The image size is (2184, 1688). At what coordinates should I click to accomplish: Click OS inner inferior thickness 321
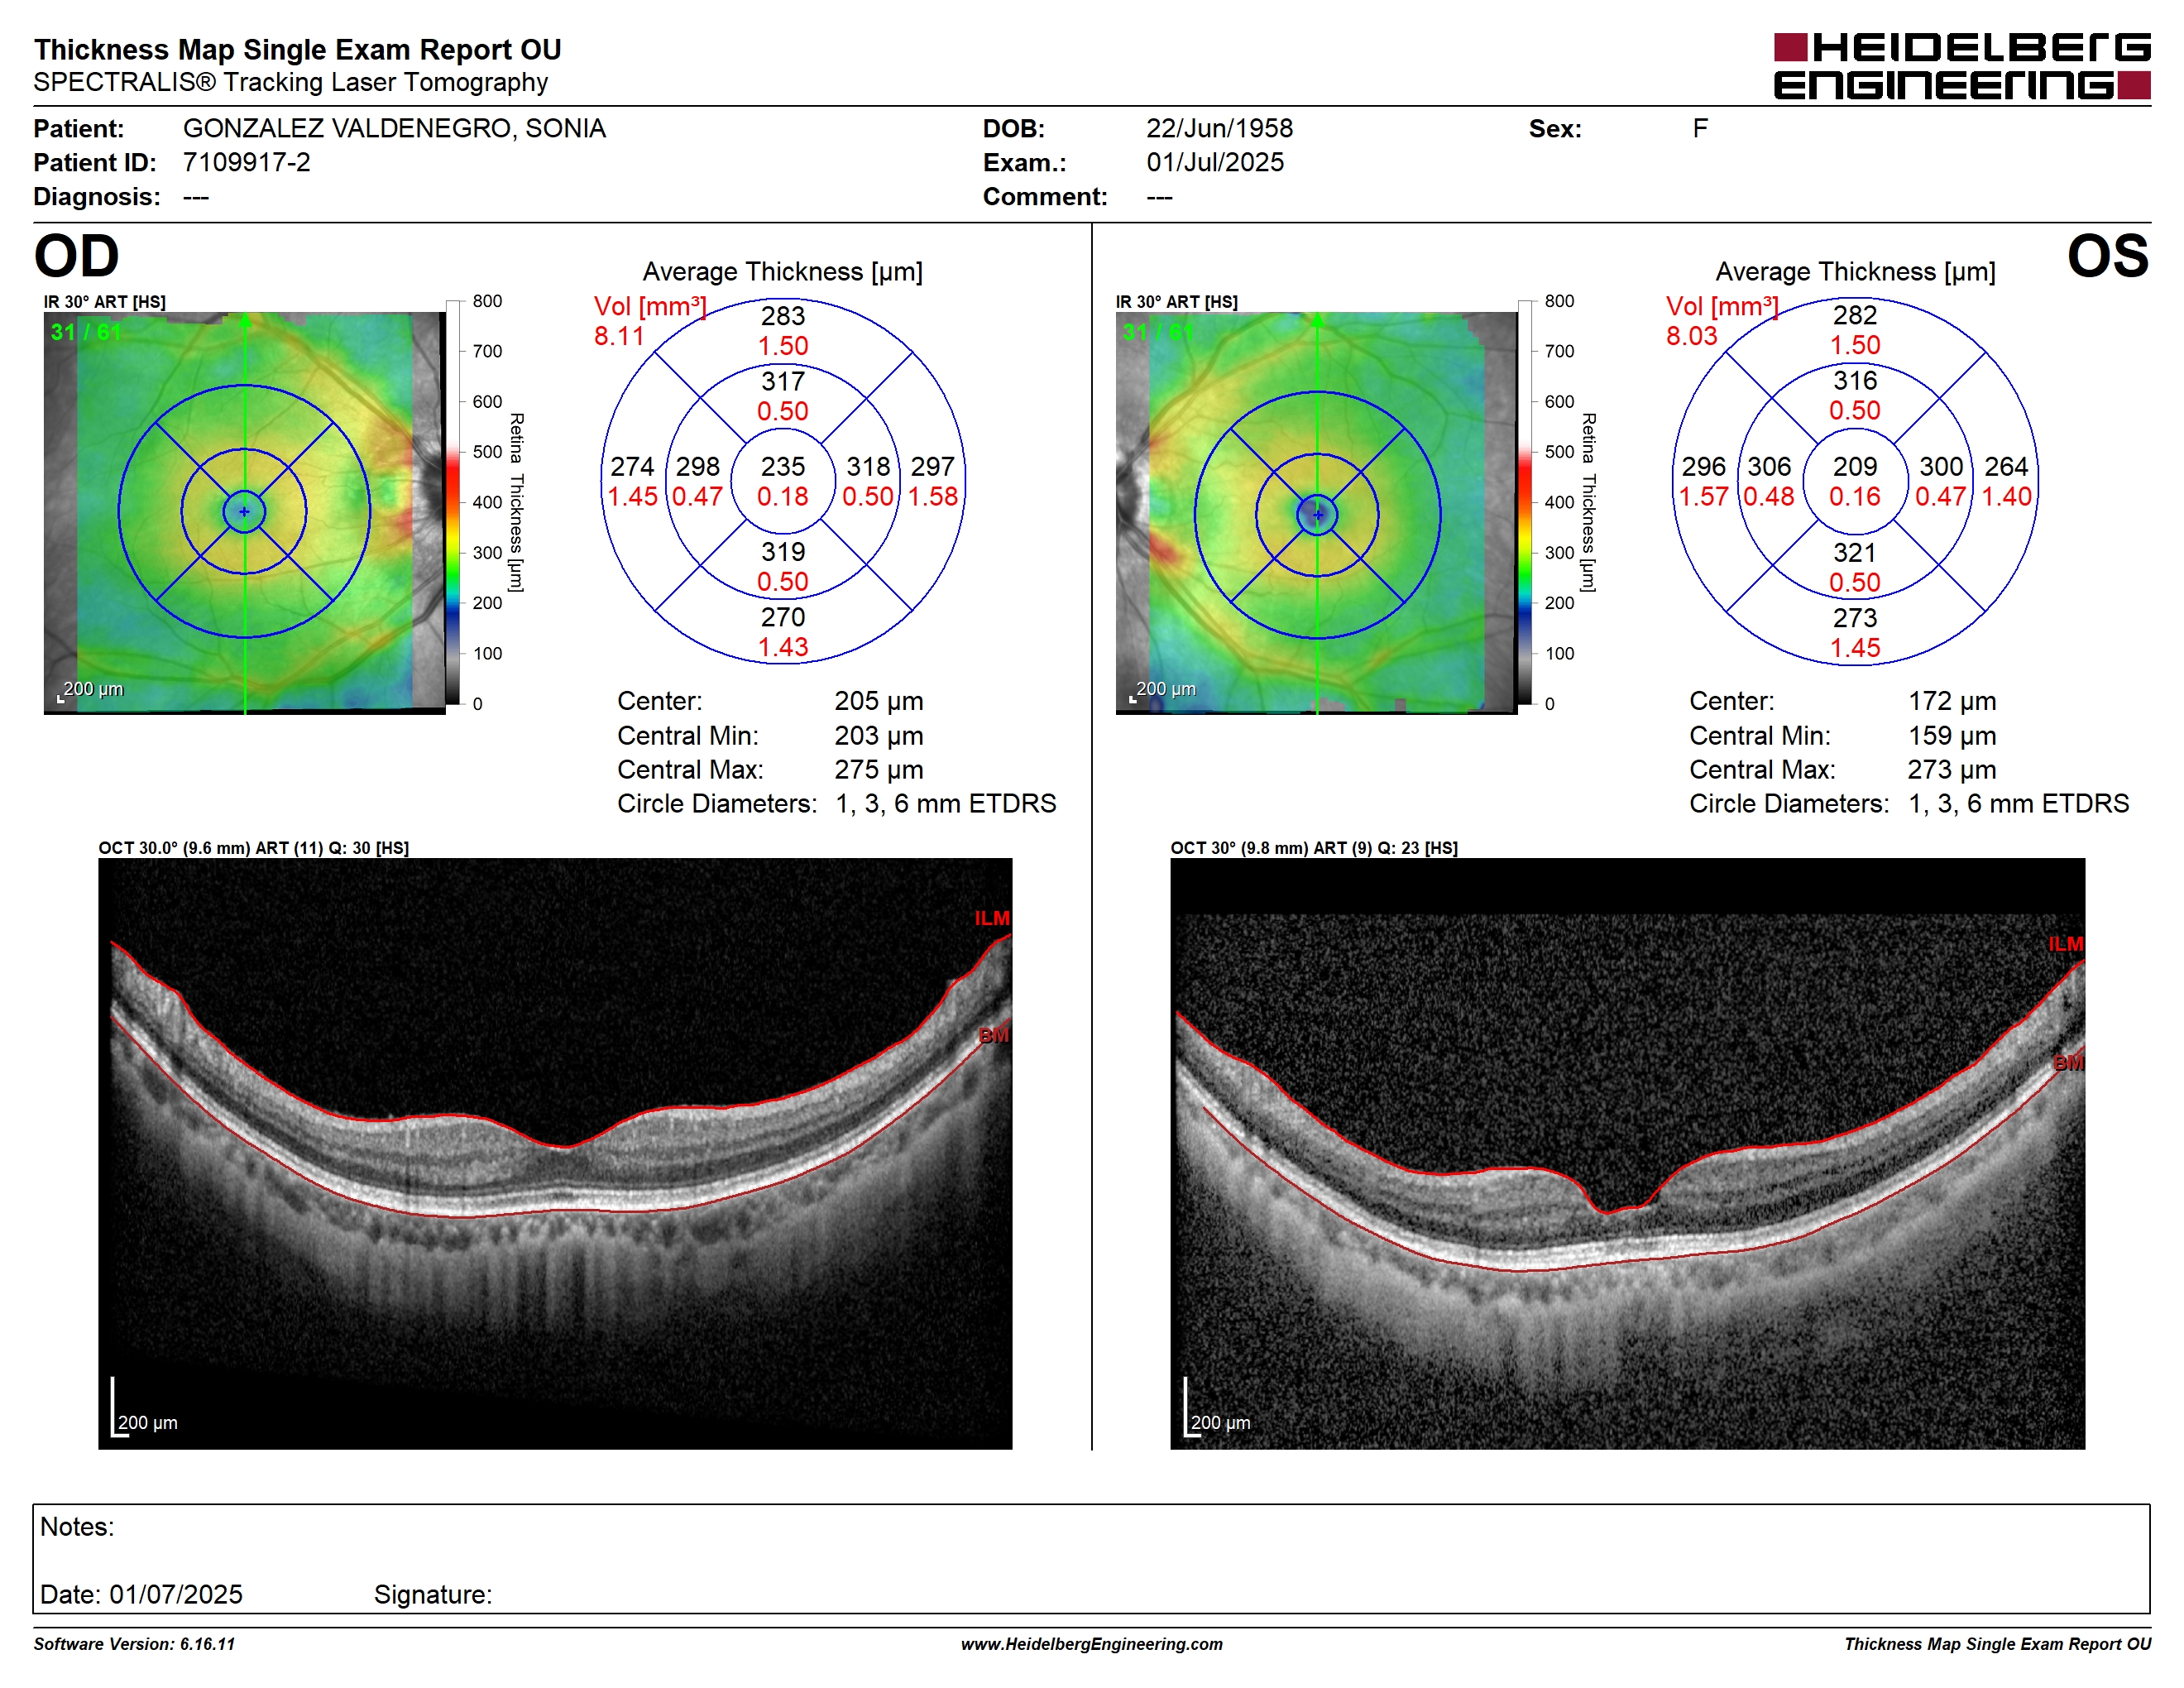[1855, 553]
